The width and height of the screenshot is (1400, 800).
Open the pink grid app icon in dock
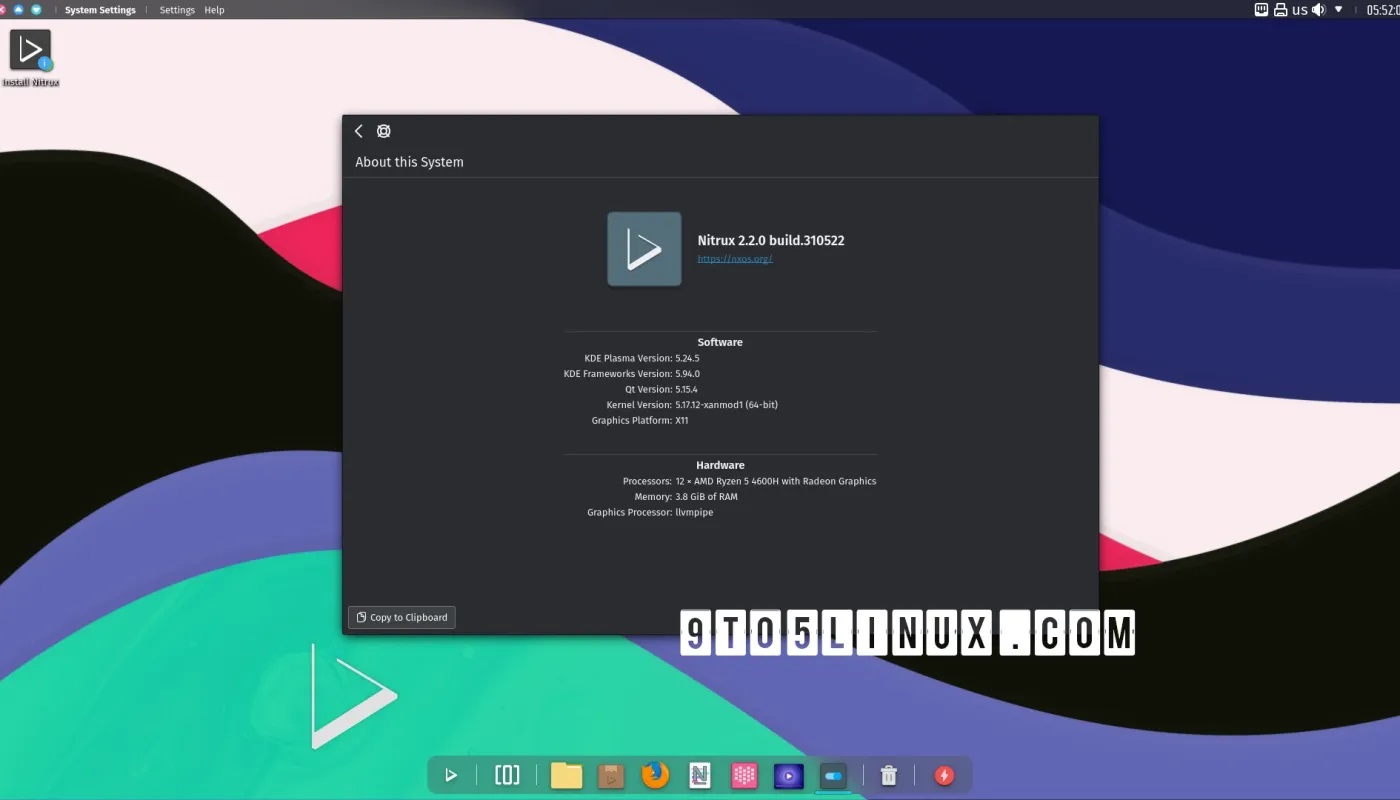[x=744, y=775]
